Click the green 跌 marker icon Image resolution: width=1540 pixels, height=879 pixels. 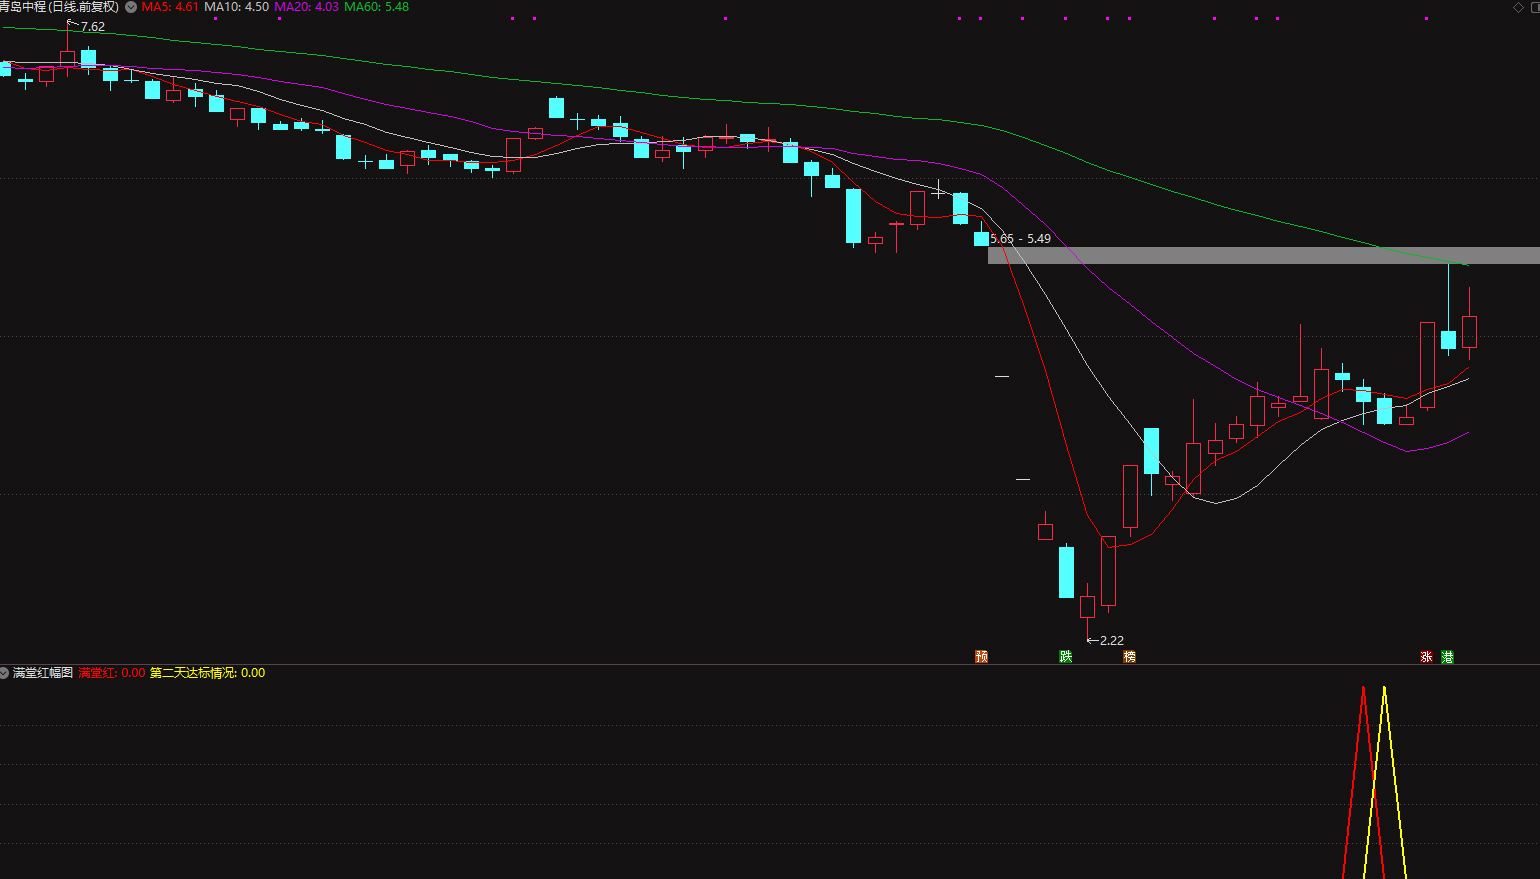click(1066, 657)
